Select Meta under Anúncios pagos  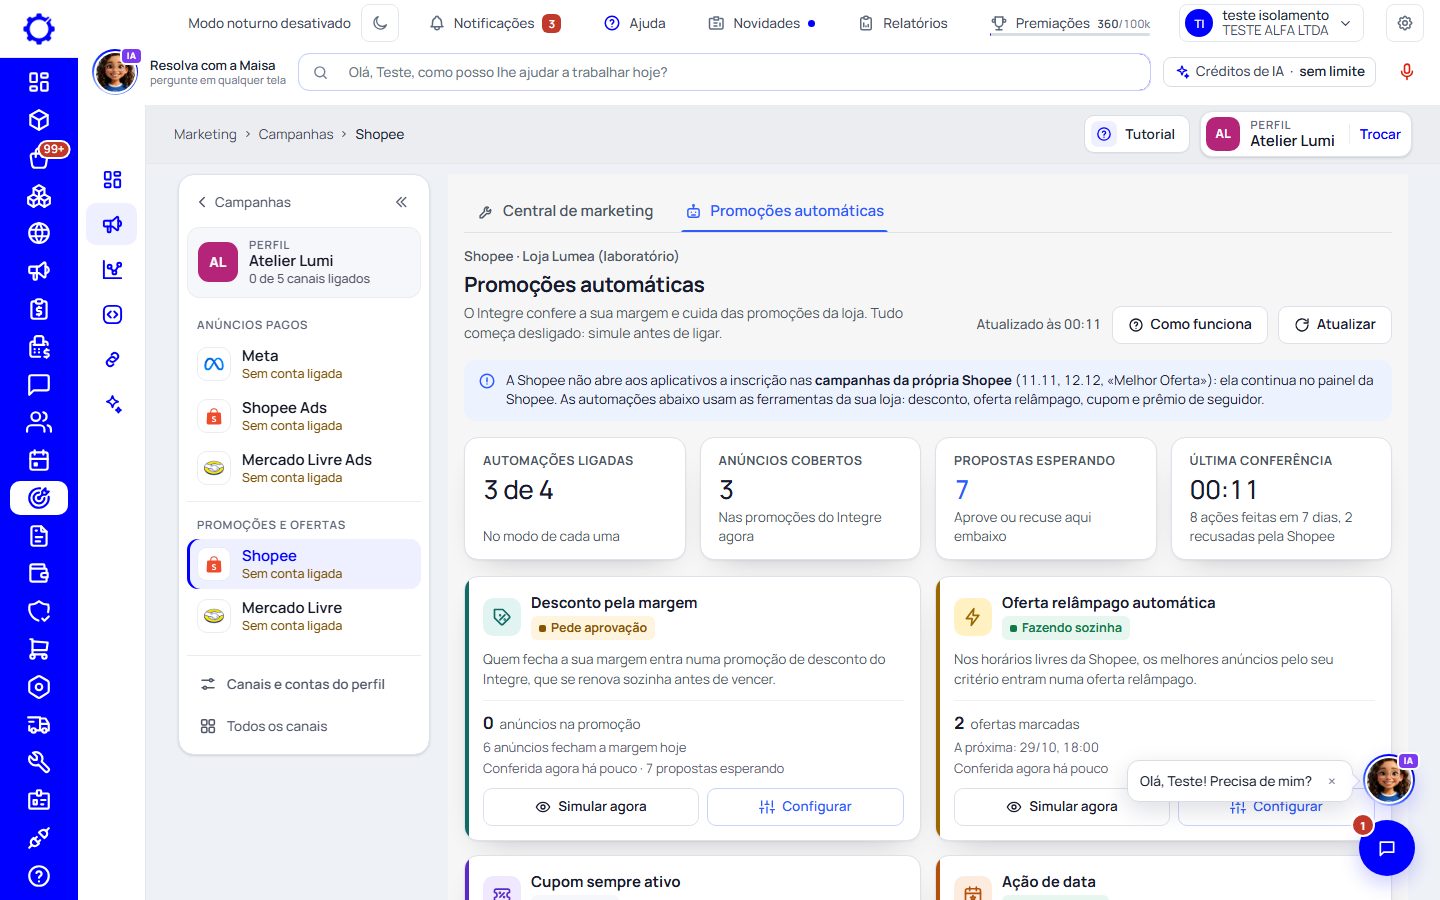(304, 364)
